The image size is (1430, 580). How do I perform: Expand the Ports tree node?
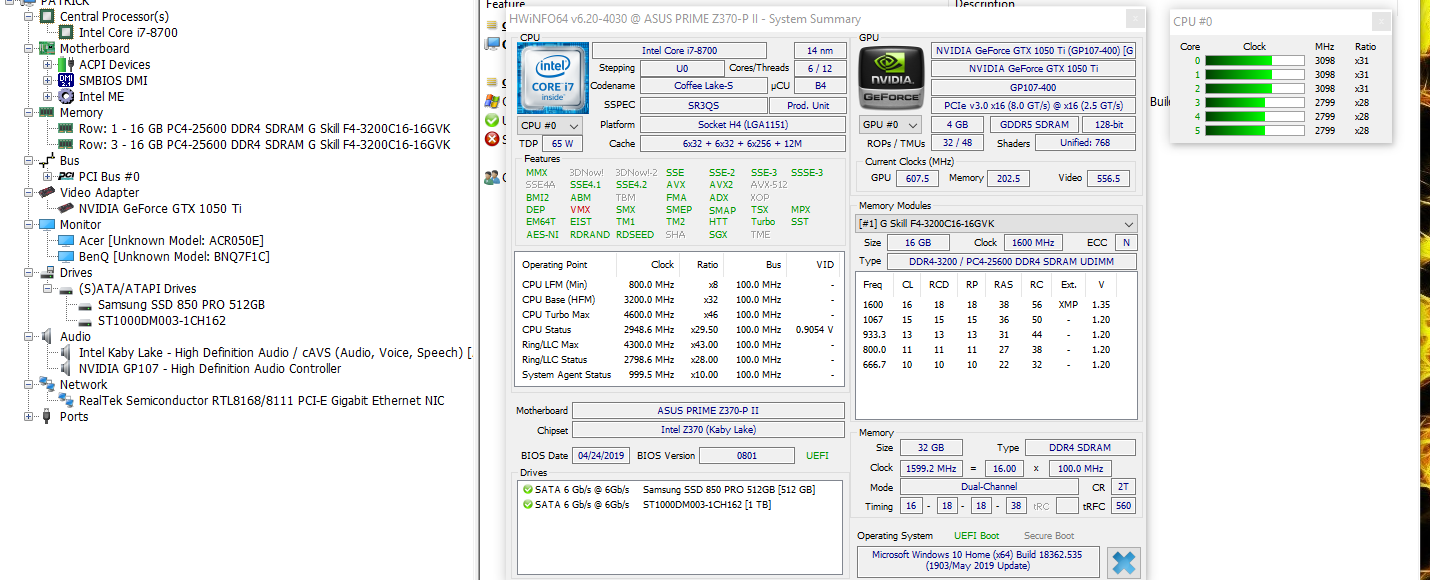point(29,416)
